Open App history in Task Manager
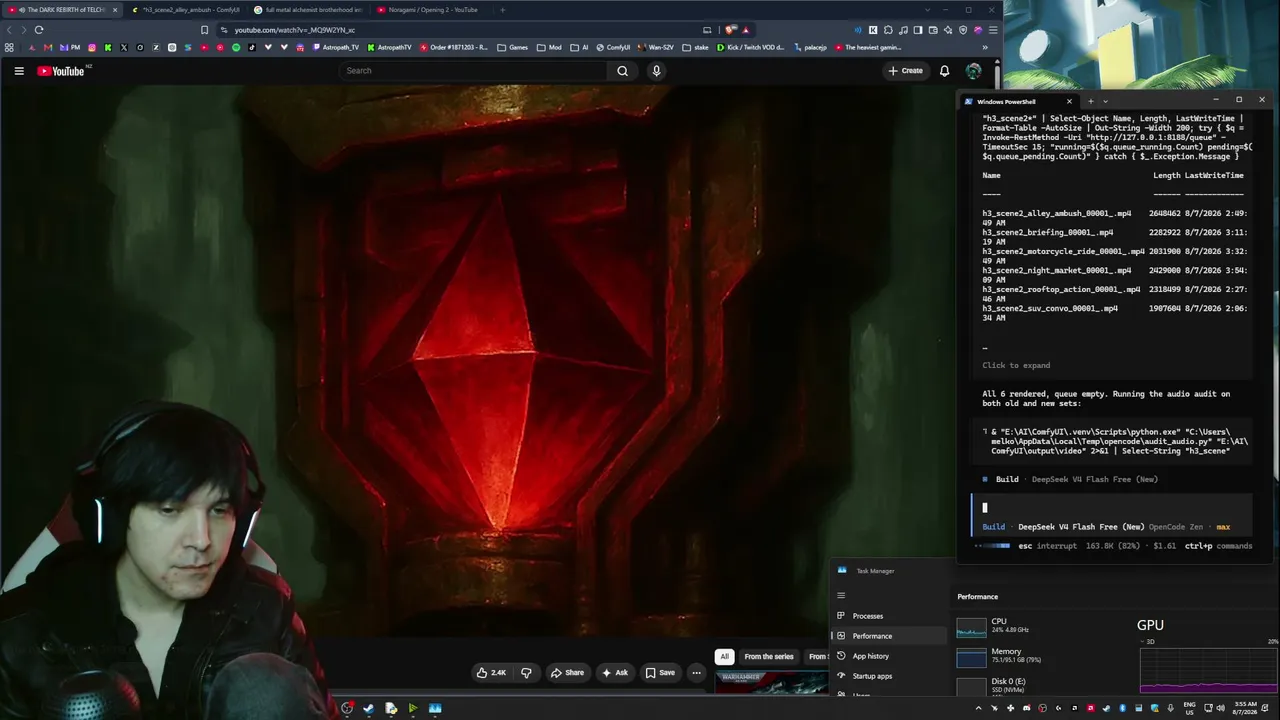Screen dimensions: 1280x720 point(890,656)
